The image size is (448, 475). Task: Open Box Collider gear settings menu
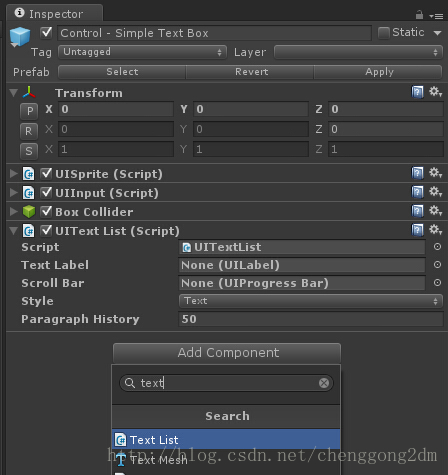coord(435,211)
